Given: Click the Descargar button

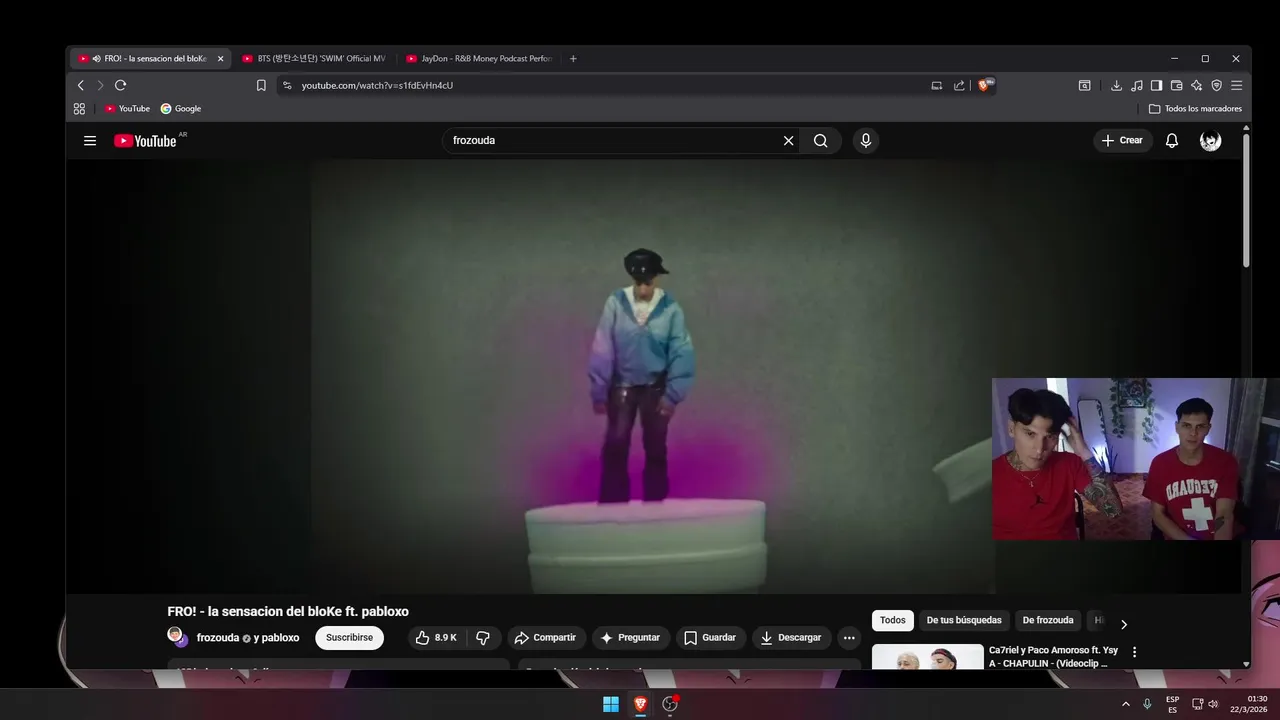Looking at the screenshot, I should [x=791, y=638].
